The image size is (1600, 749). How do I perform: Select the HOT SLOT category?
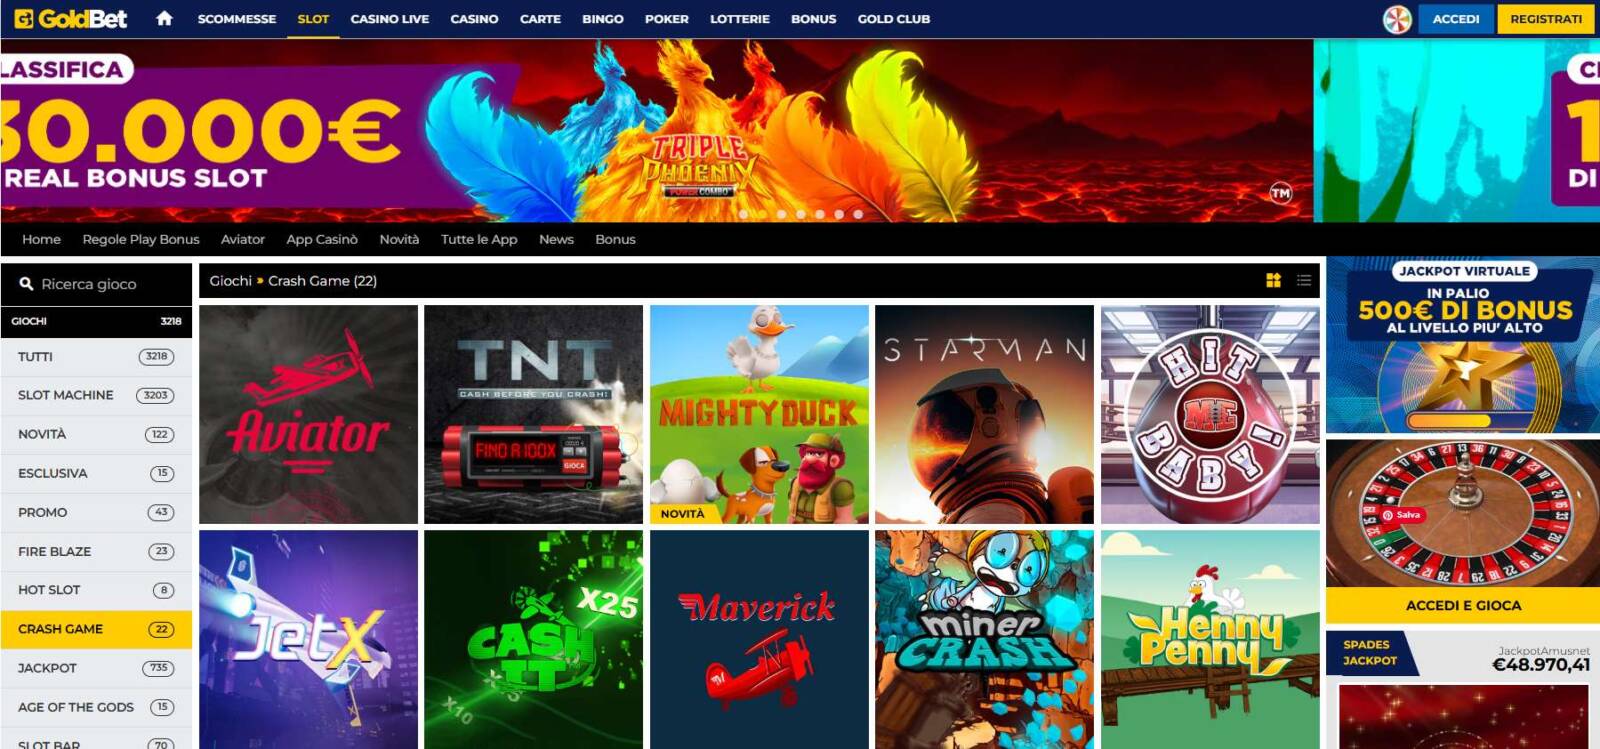tap(96, 591)
